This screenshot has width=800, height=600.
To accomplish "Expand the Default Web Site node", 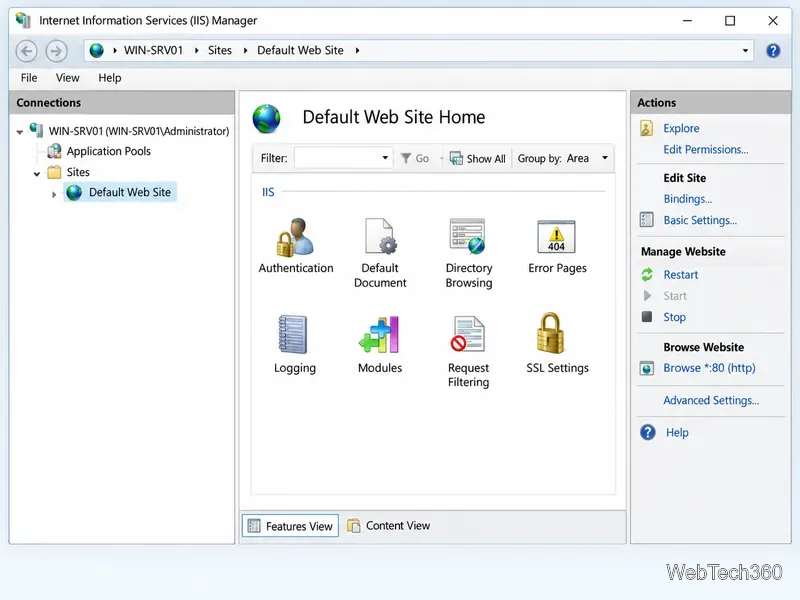I will (54, 194).
